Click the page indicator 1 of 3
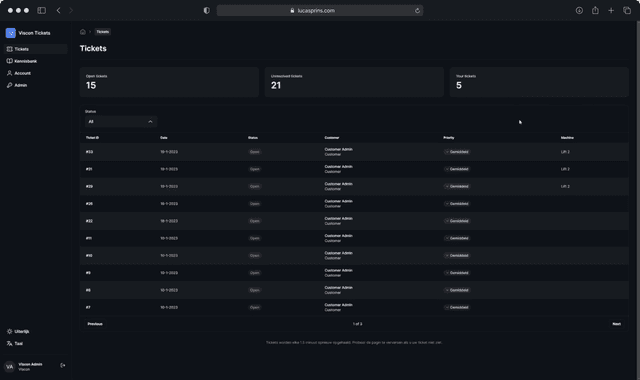The height and width of the screenshot is (380, 640). [357, 324]
